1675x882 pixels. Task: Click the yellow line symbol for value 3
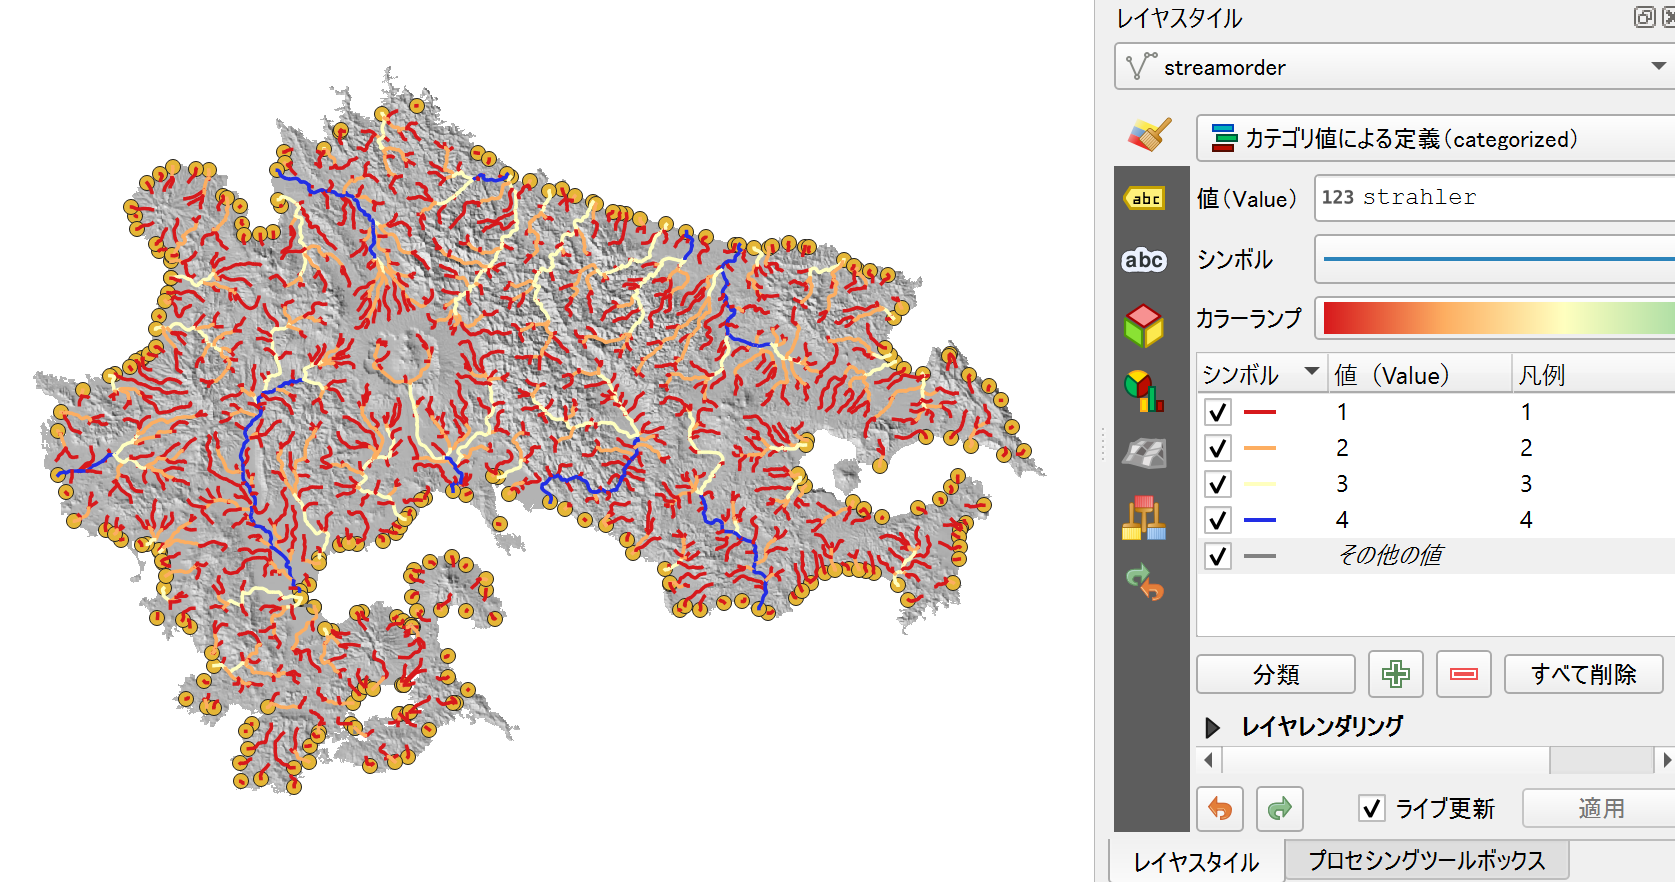point(1260,484)
